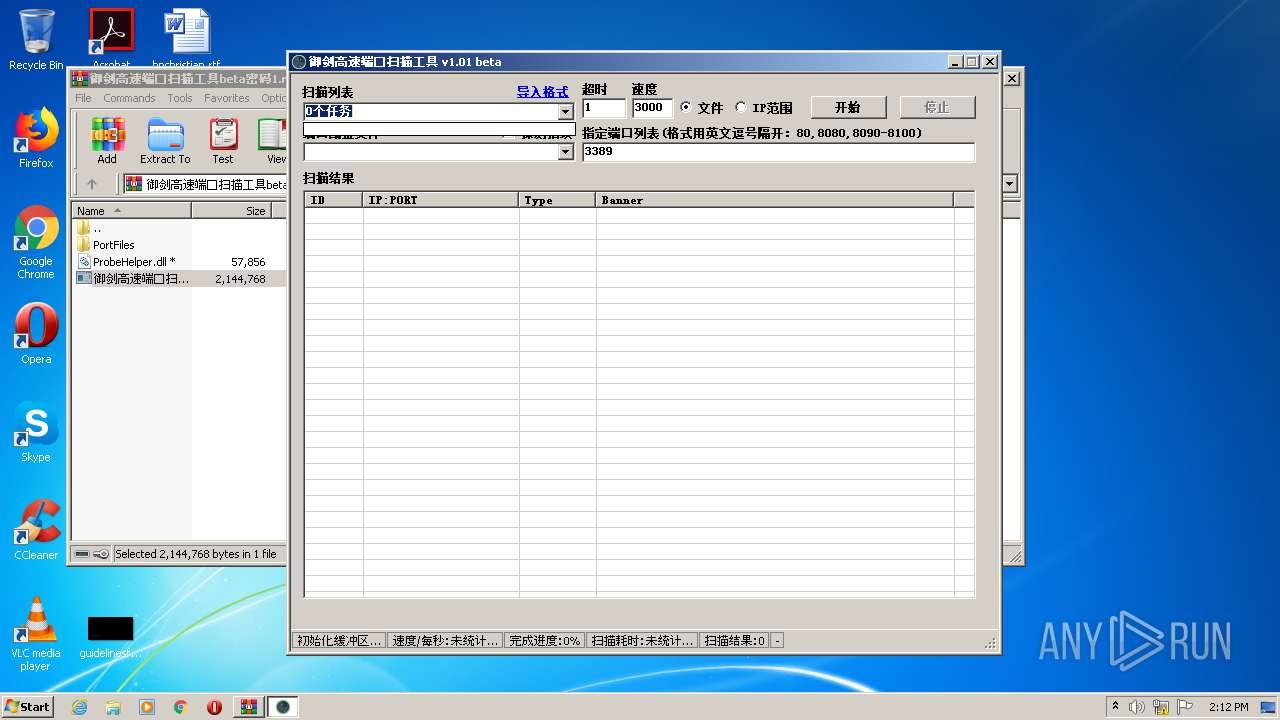Click the WinRAR Extract To icon

(x=165, y=141)
